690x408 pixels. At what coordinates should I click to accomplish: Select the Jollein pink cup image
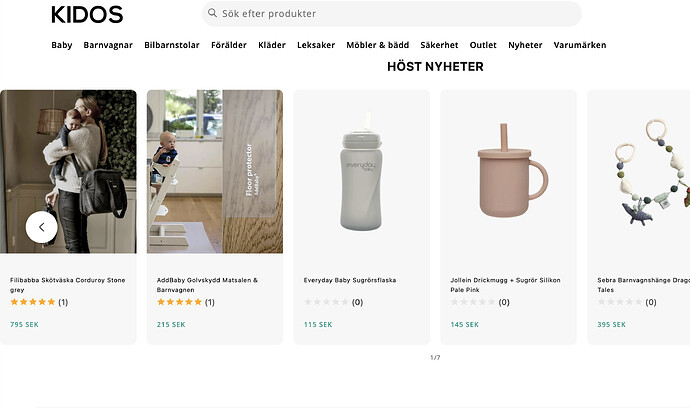[508, 172]
